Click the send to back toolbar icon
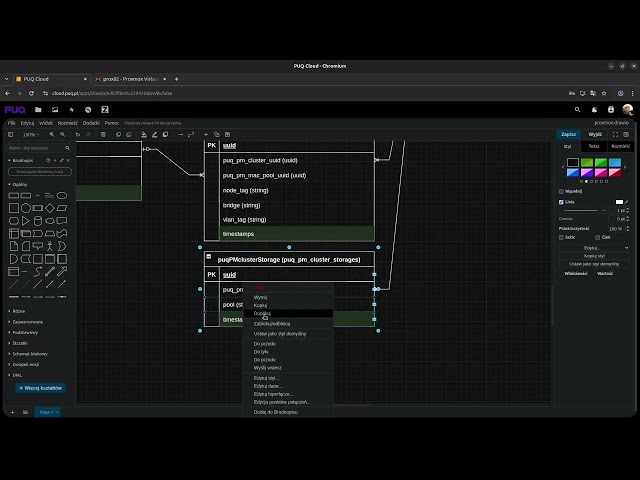This screenshot has height=480, width=640. tap(129, 134)
